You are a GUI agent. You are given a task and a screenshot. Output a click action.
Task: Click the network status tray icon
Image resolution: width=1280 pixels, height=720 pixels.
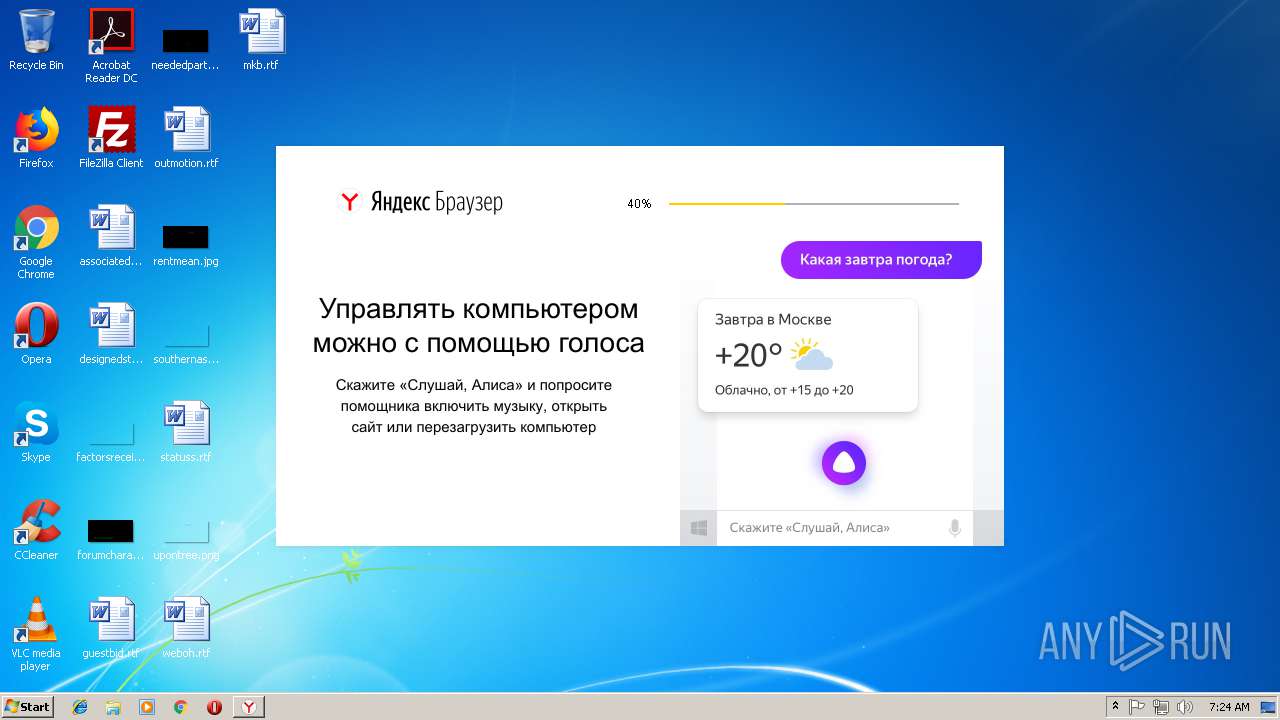[1160, 707]
